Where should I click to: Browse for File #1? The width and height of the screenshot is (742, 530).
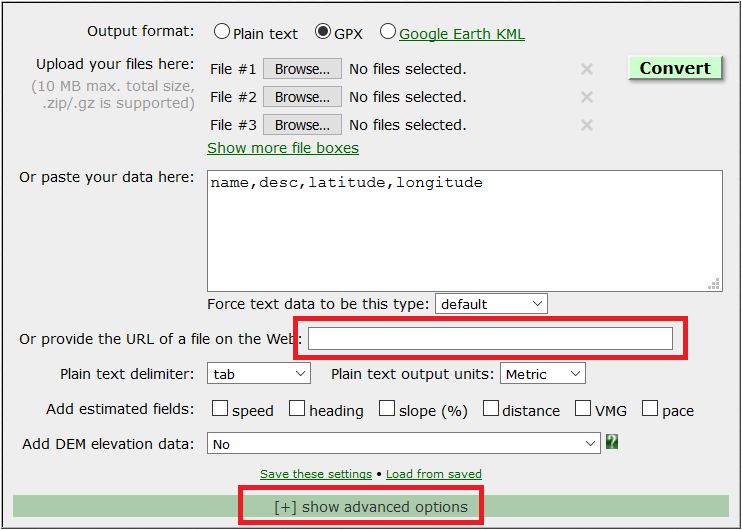302,69
